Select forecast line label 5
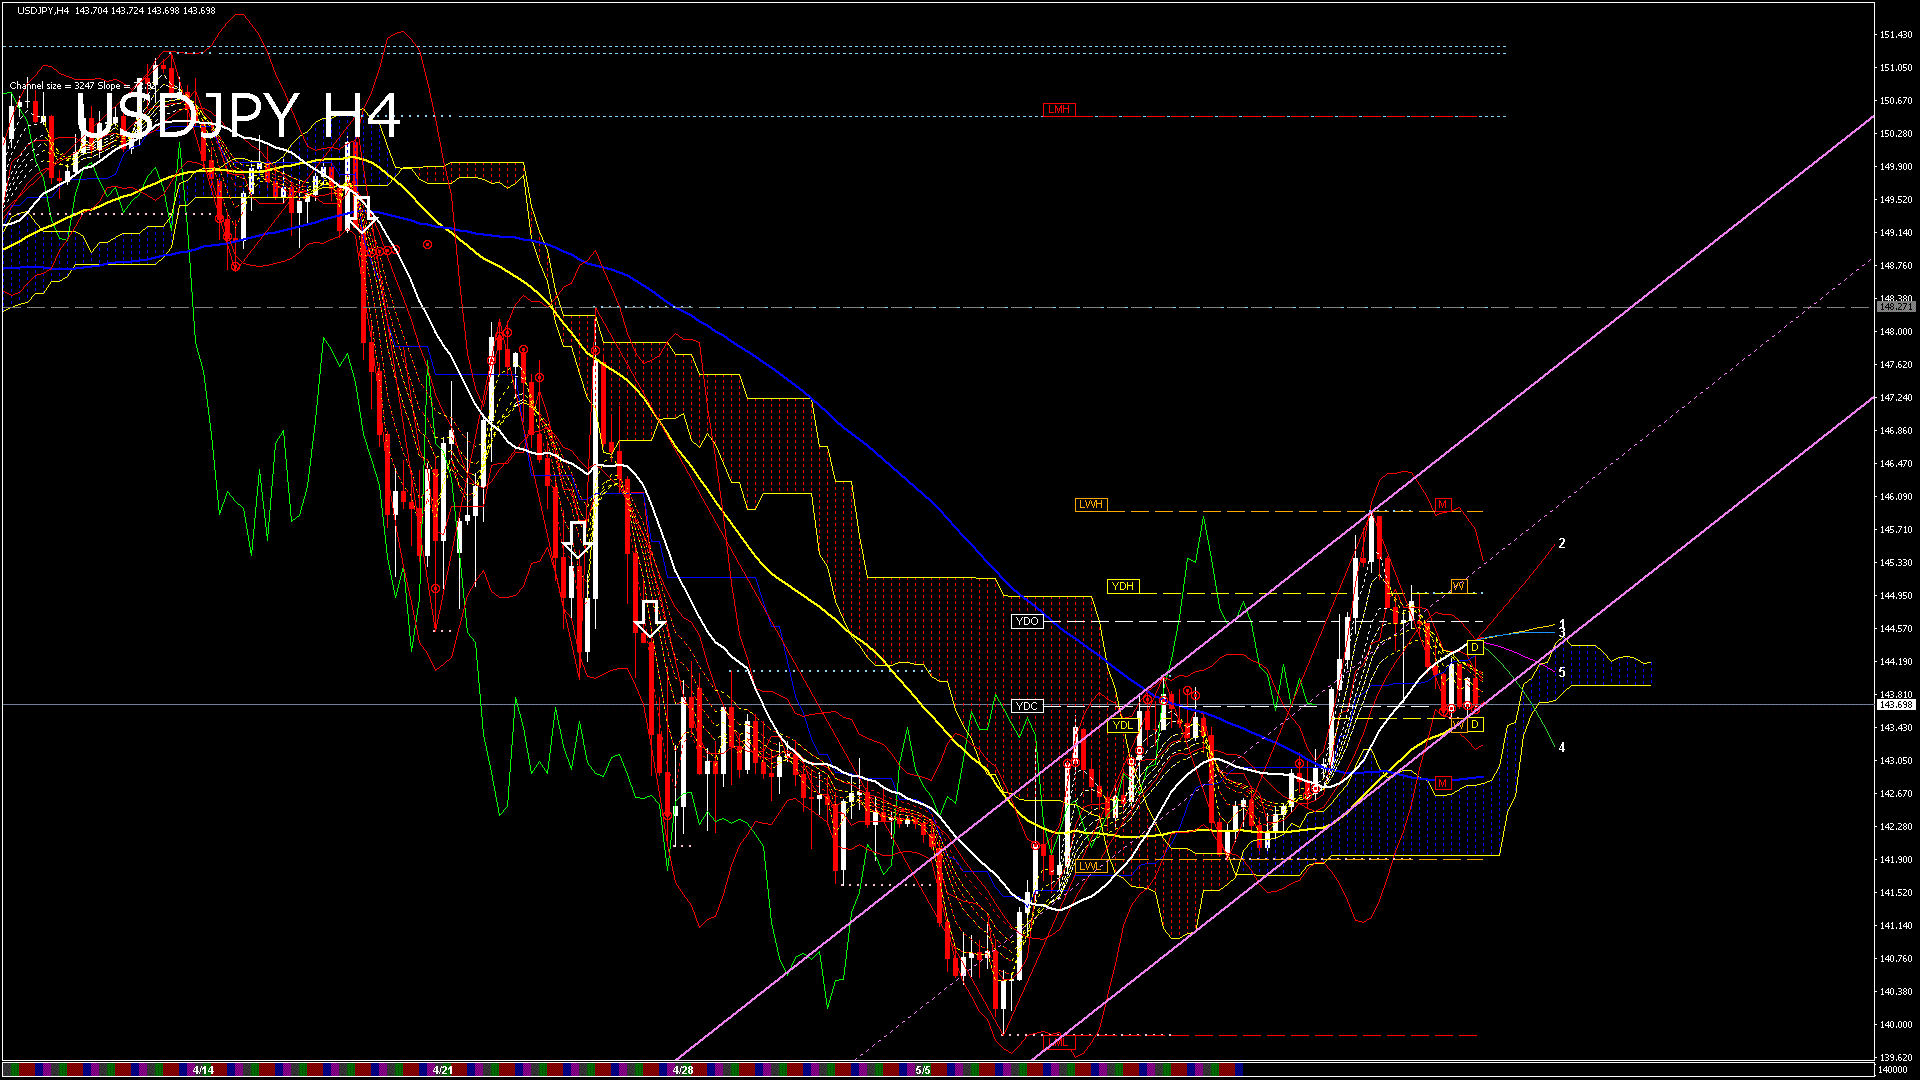The image size is (1920, 1080). click(x=1562, y=672)
